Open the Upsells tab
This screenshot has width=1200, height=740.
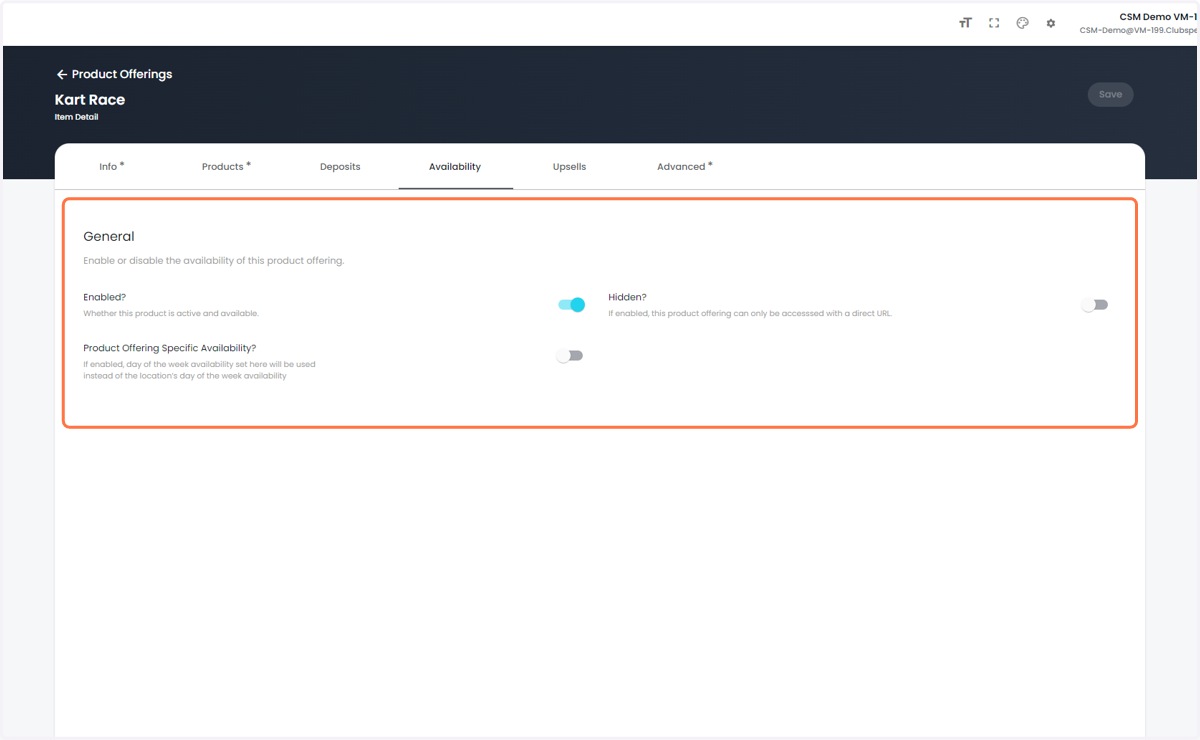(569, 166)
